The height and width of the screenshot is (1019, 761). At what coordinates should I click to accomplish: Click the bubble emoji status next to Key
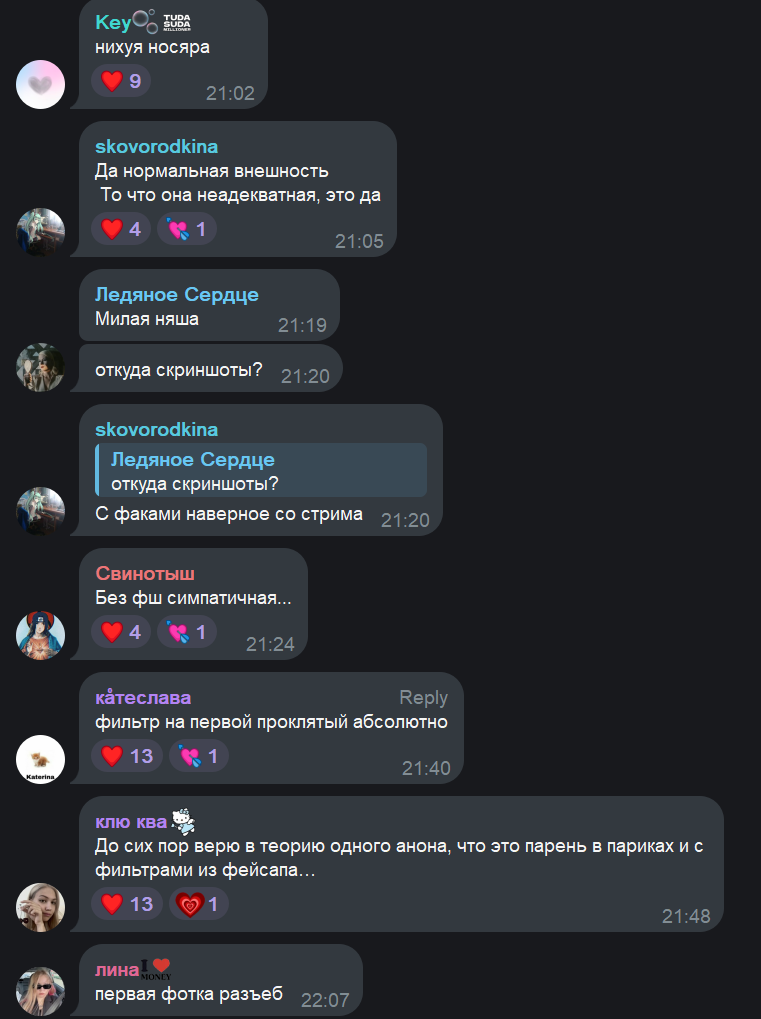(145, 21)
